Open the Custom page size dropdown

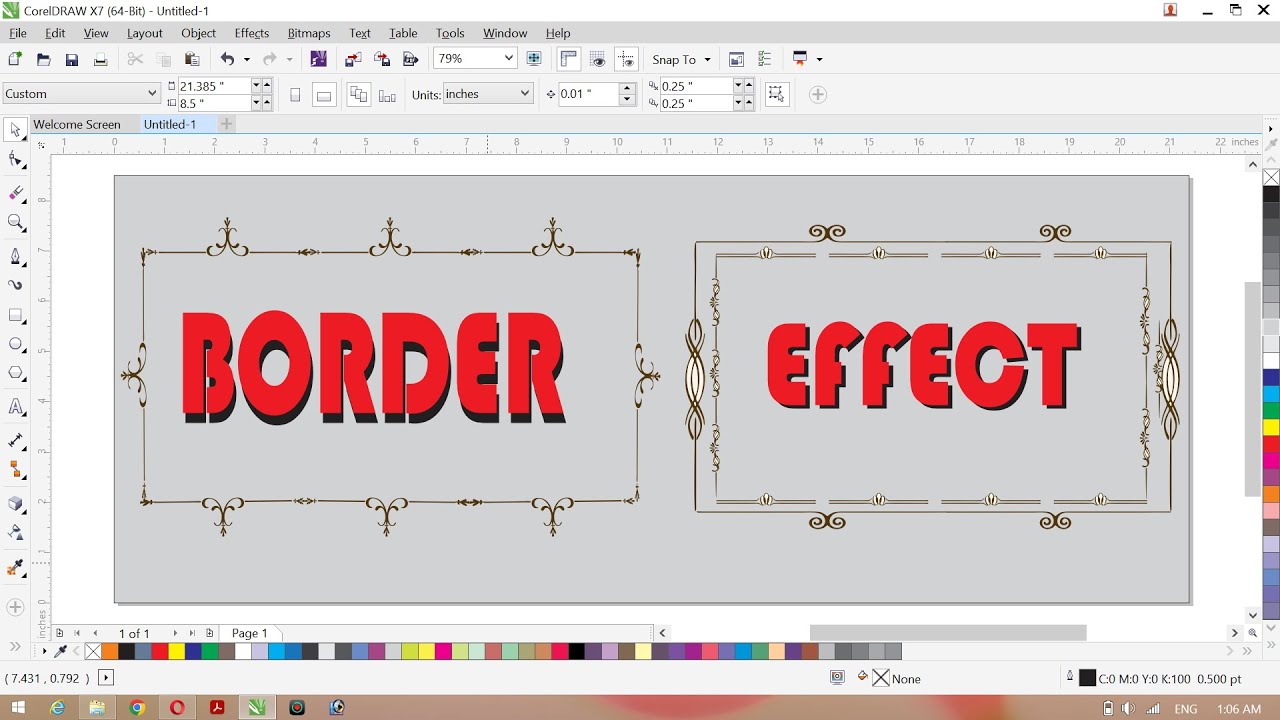[152, 94]
